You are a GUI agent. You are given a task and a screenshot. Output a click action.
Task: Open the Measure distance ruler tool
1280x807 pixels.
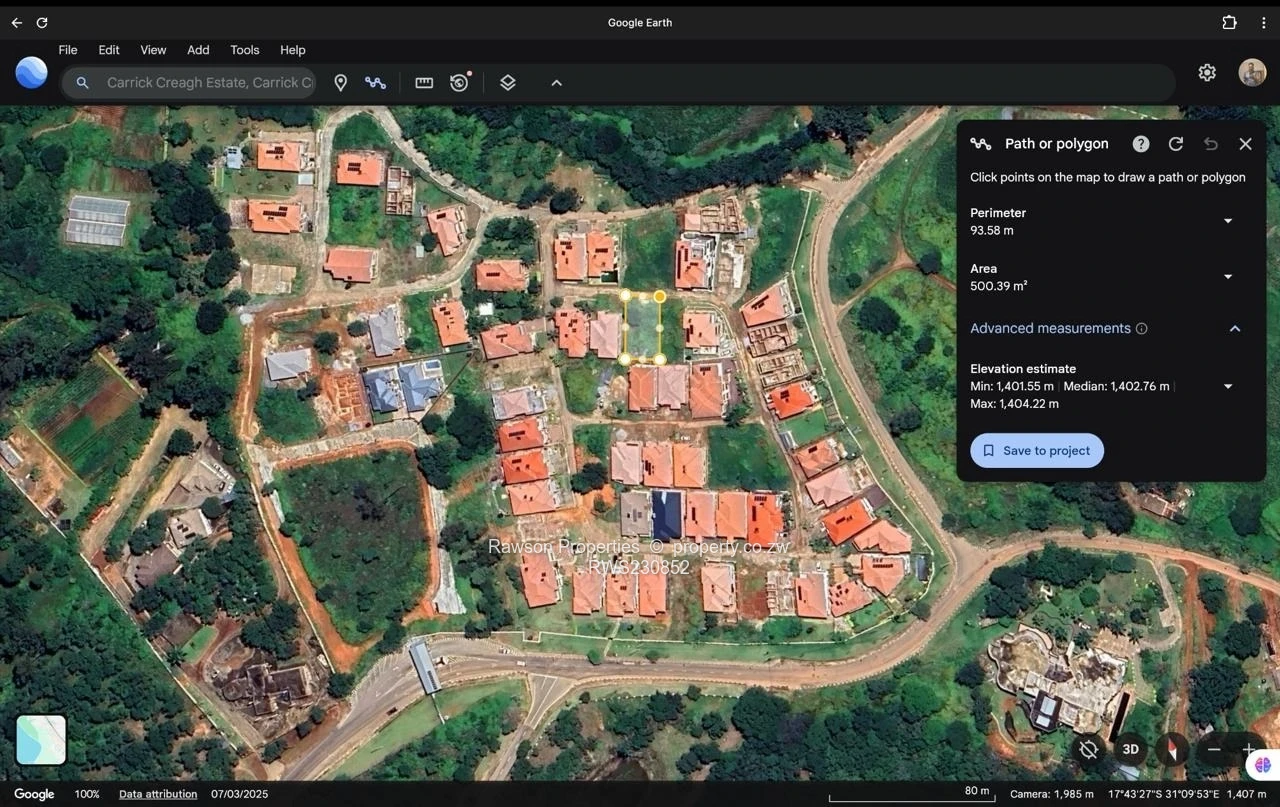424,83
